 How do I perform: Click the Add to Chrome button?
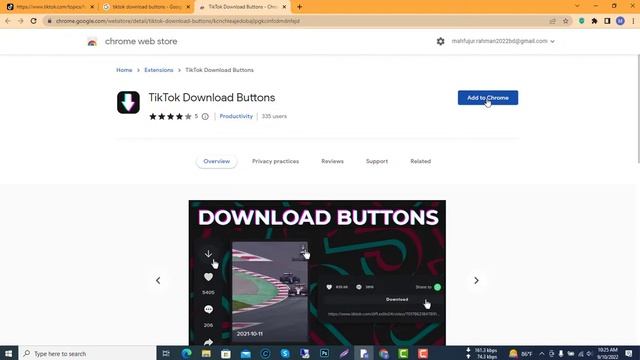click(x=488, y=98)
